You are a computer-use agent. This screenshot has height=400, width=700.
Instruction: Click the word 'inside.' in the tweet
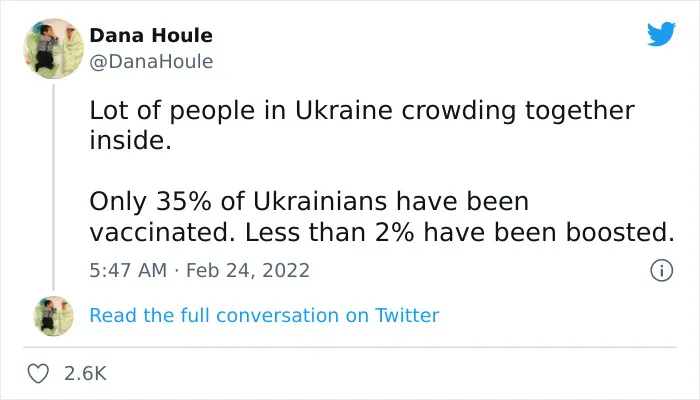click(x=130, y=140)
